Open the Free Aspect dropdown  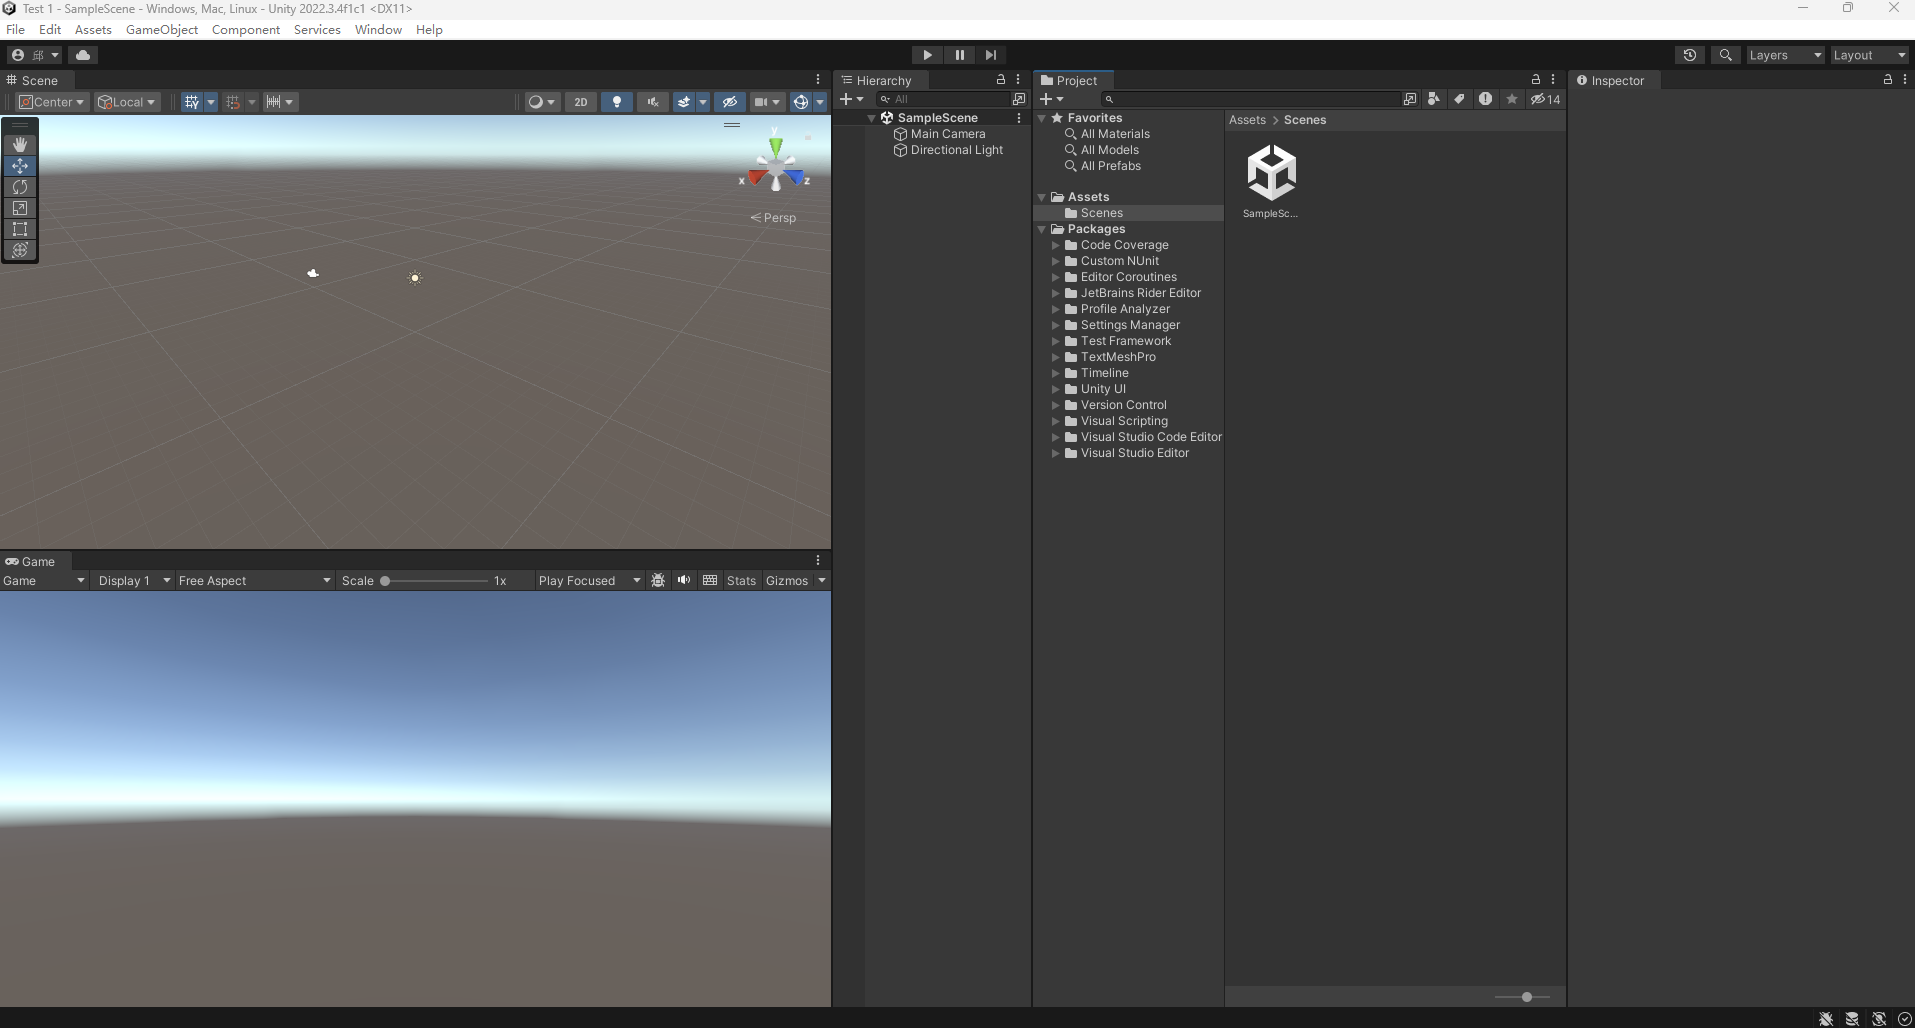click(x=254, y=581)
